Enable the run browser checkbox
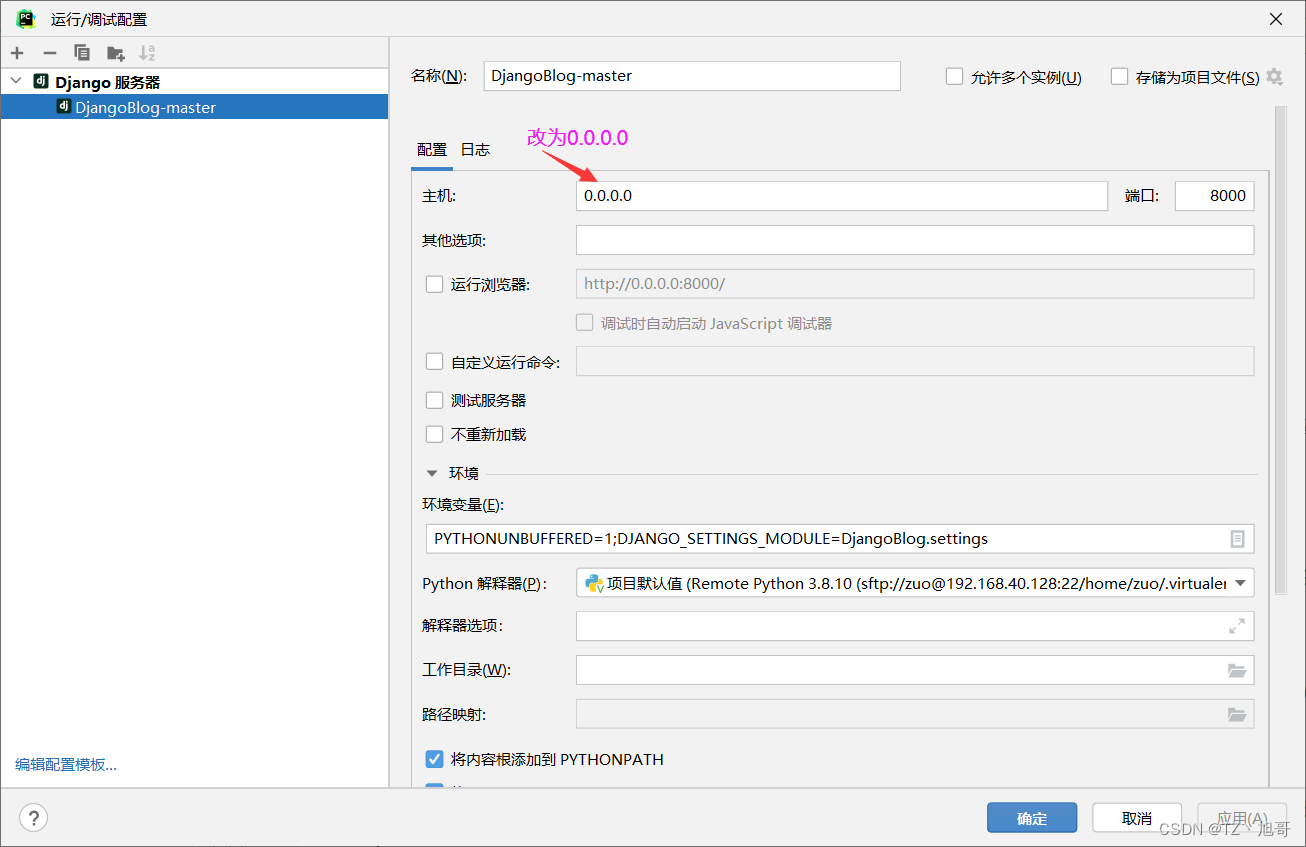1306x847 pixels. [x=434, y=284]
